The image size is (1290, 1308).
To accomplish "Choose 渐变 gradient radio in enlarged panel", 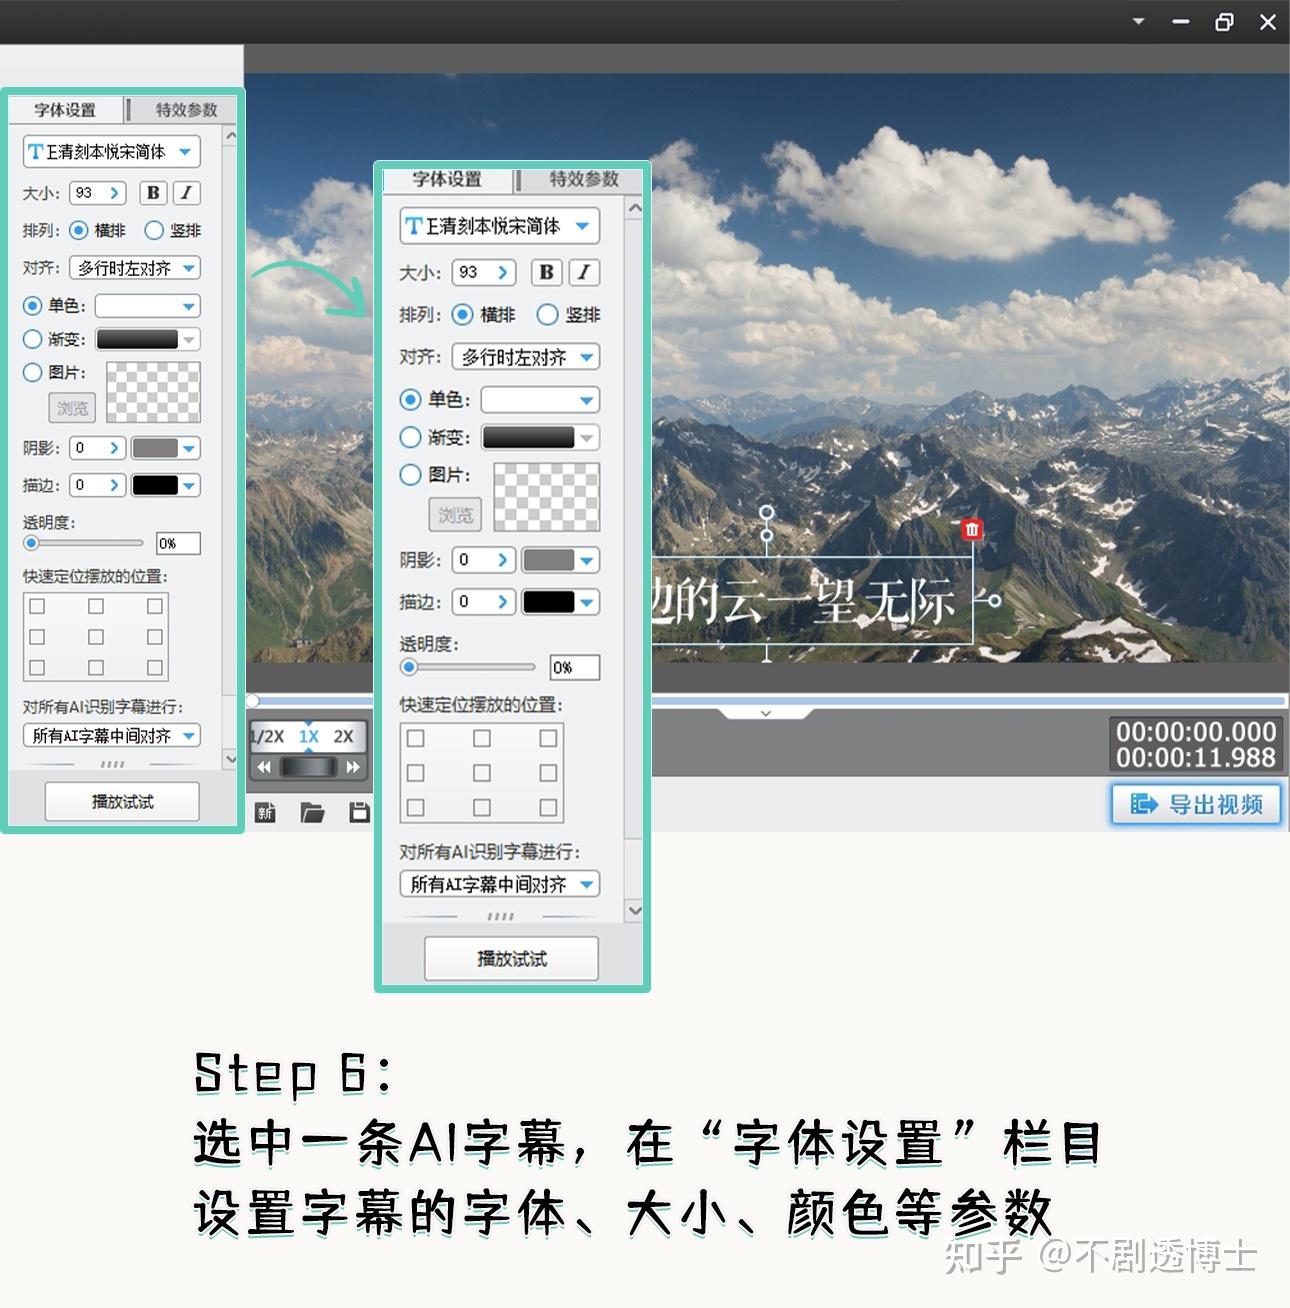I will [410, 437].
